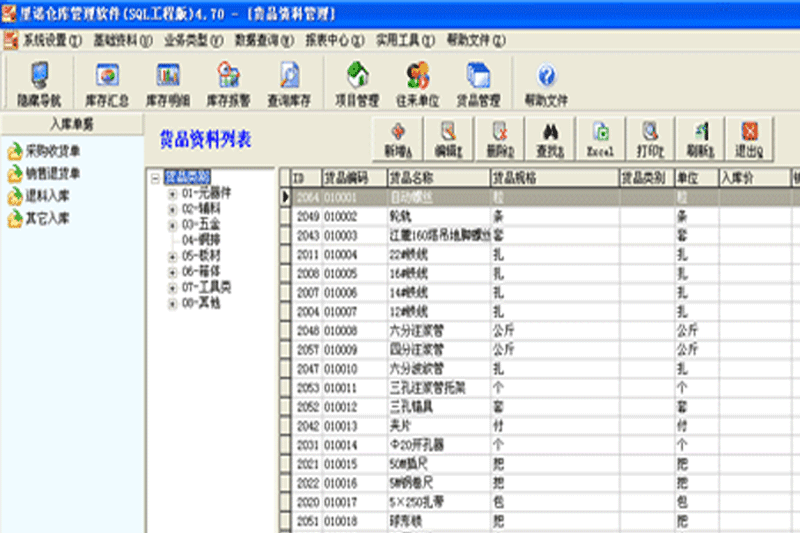Open the 业务类型 menu
Viewport: 800px width, 533px height.
[193, 40]
